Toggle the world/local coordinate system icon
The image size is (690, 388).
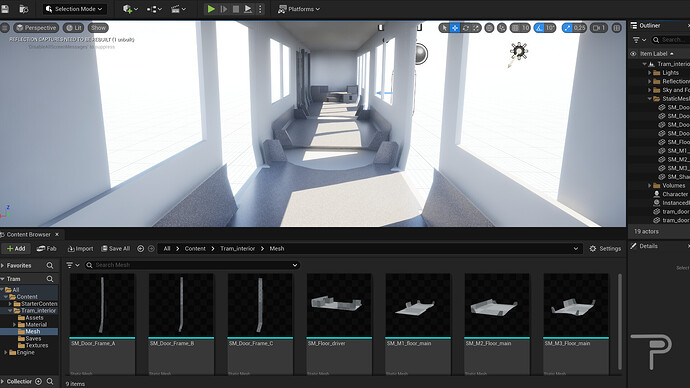(489, 28)
